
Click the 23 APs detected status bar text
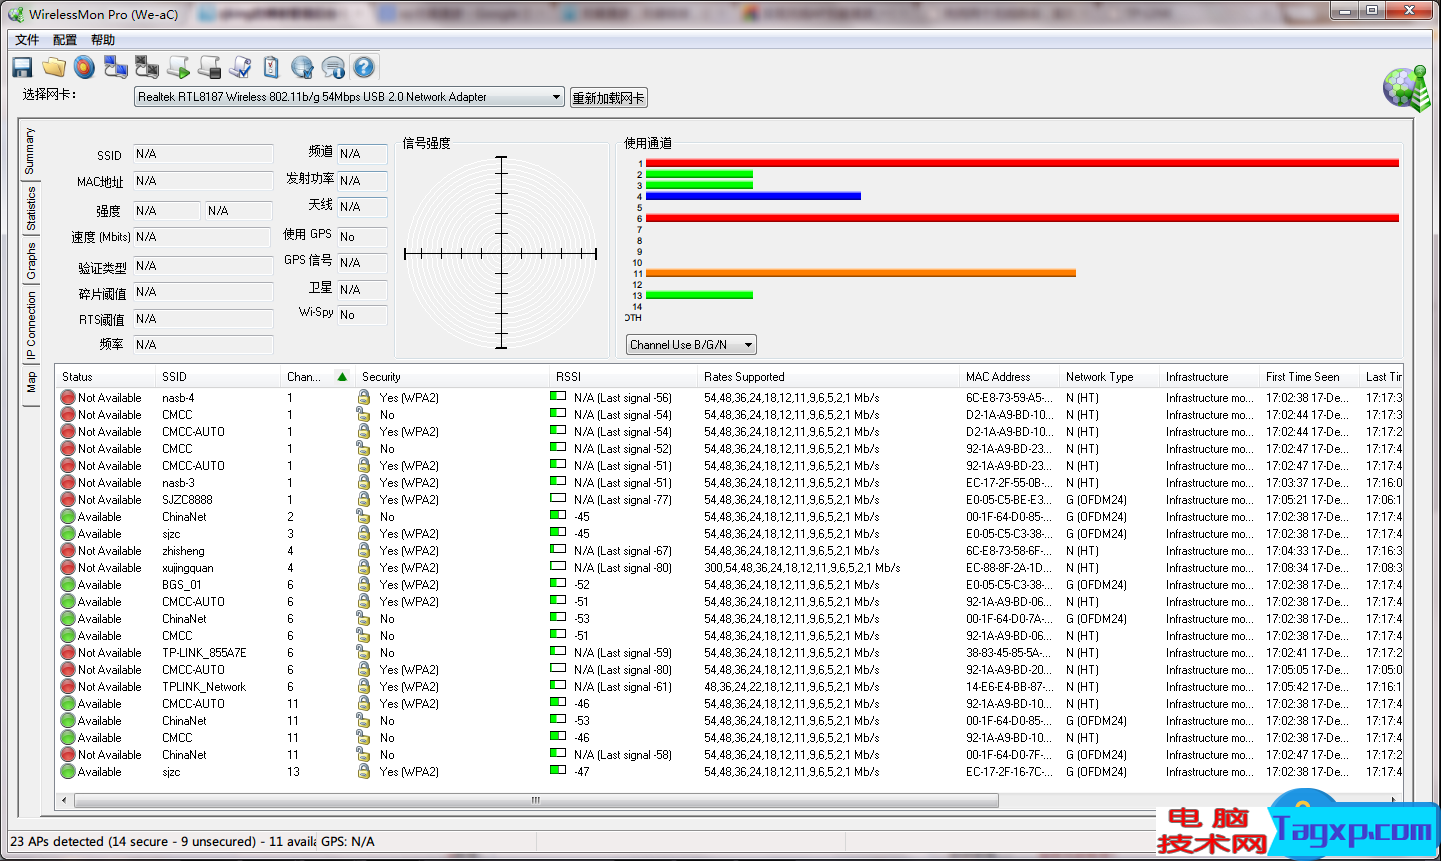pyautogui.click(x=162, y=842)
